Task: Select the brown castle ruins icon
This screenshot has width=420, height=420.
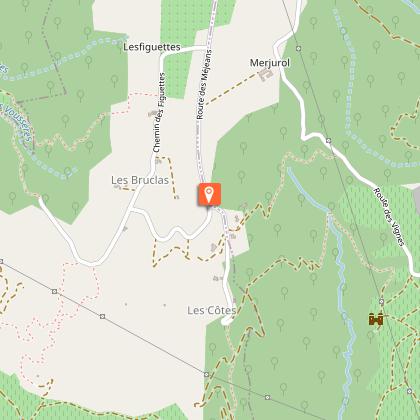Action: tap(376, 319)
